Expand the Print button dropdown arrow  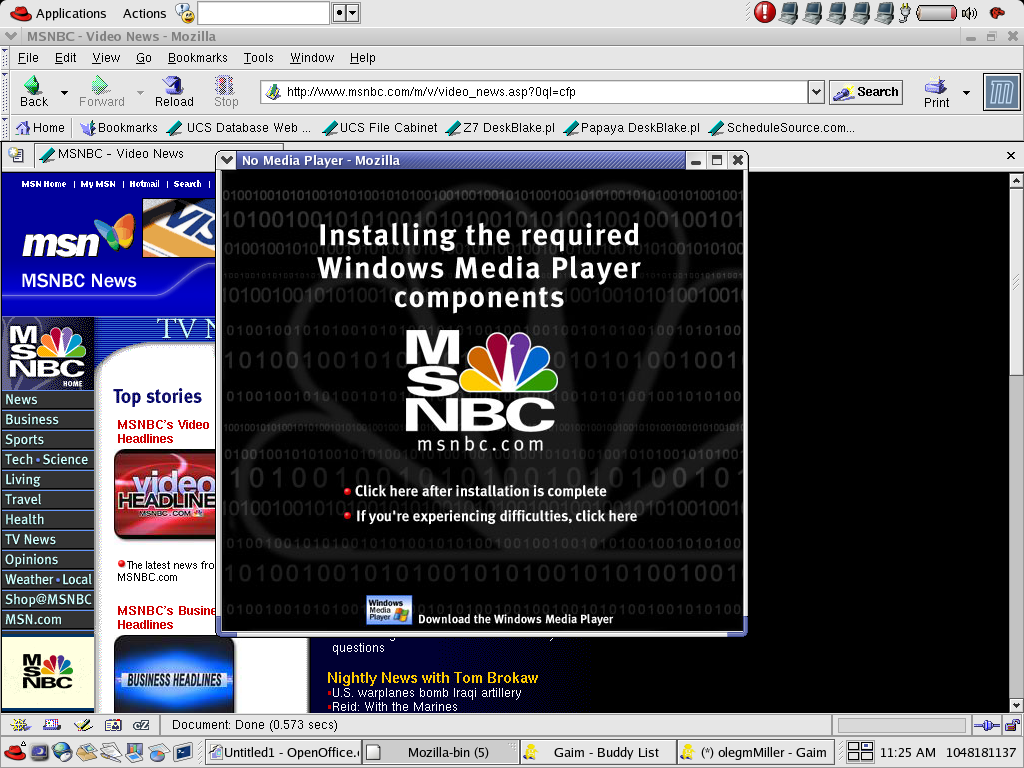pos(966,93)
